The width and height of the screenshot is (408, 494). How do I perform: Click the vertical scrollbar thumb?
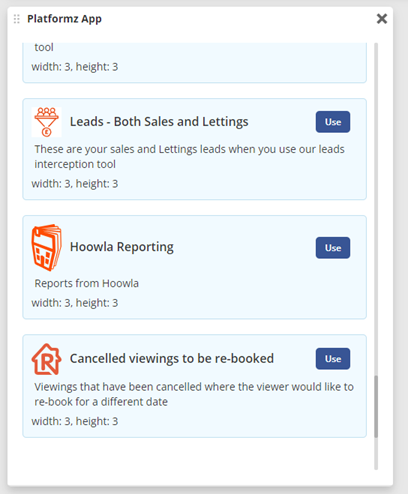[x=376, y=407]
